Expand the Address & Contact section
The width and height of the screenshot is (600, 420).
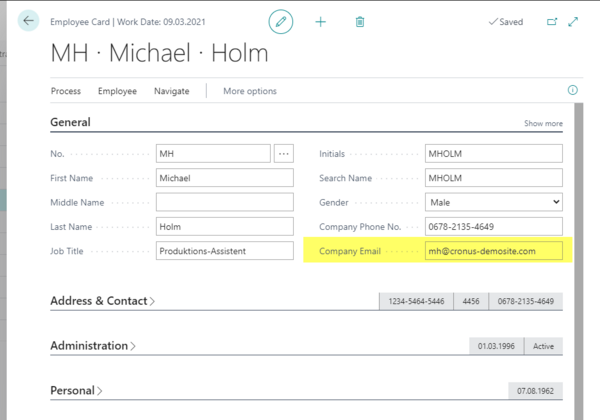pos(102,301)
